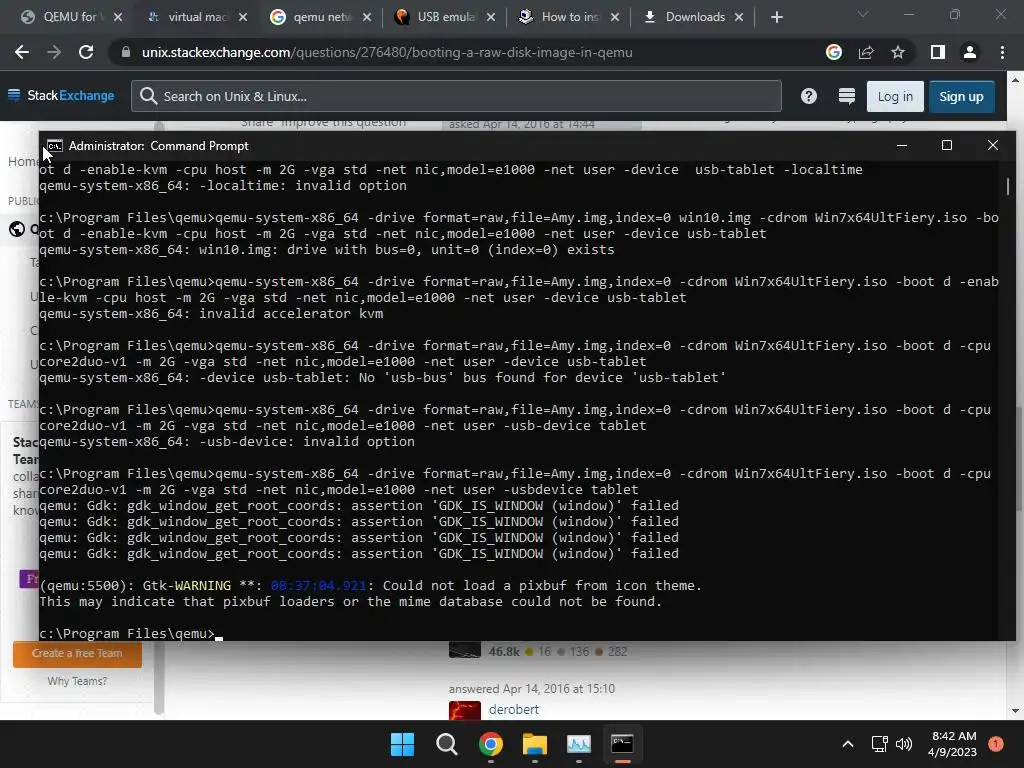Open the Windows Start menu
The height and width of the screenshot is (768, 1024).
click(402, 744)
